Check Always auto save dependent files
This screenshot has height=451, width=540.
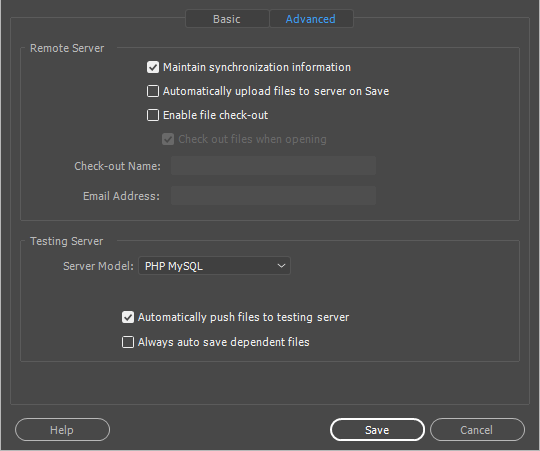128,342
